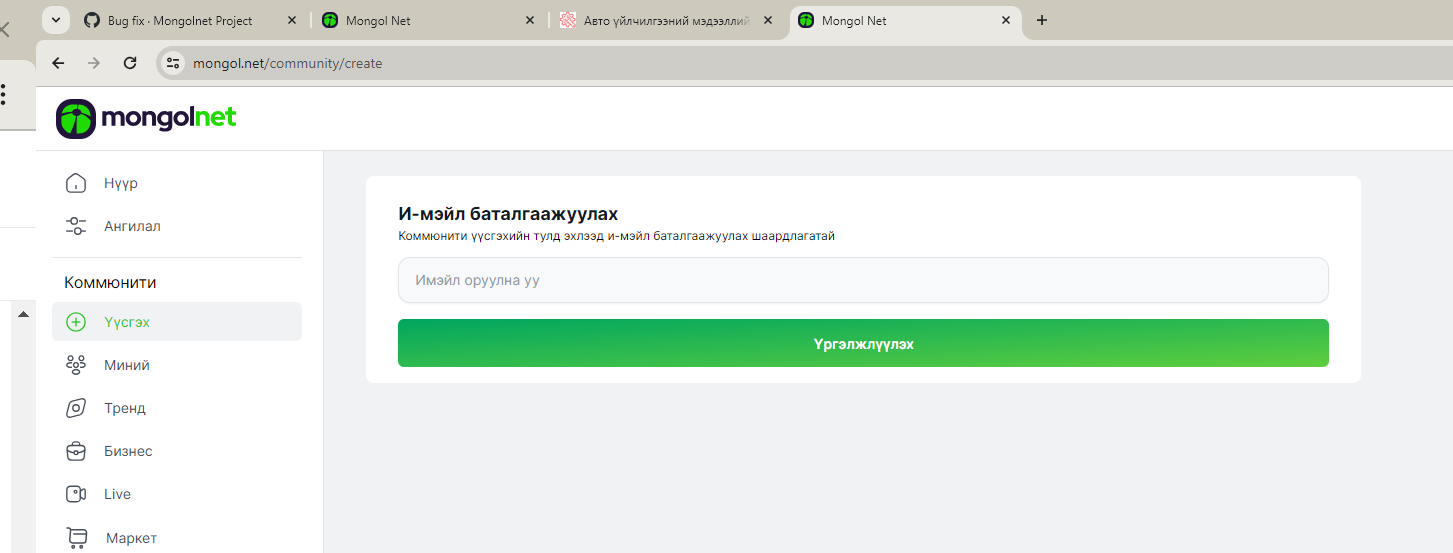Image resolution: width=1453 pixels, height=553 pixels.
Task: Click the Live camera icon
Action: click(75, 494)
